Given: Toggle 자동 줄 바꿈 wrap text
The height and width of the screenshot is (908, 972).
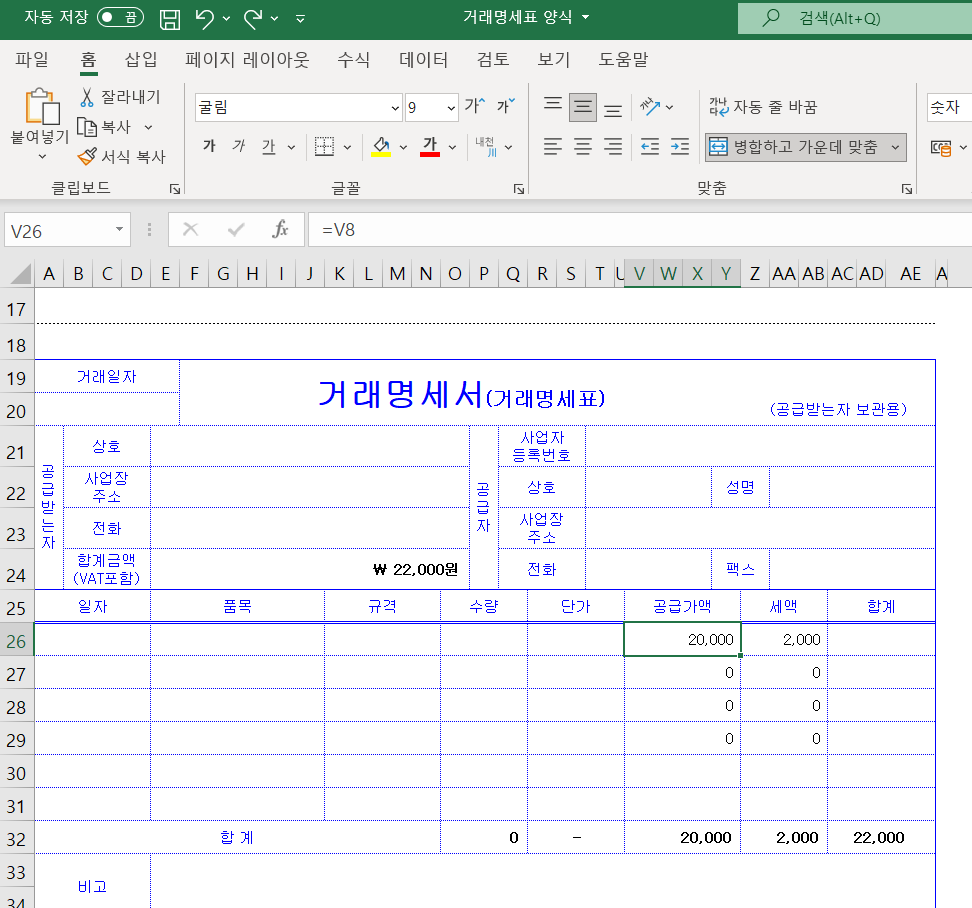Looking at the screenshot, I should pyautogui.click(x=763, y=107).
